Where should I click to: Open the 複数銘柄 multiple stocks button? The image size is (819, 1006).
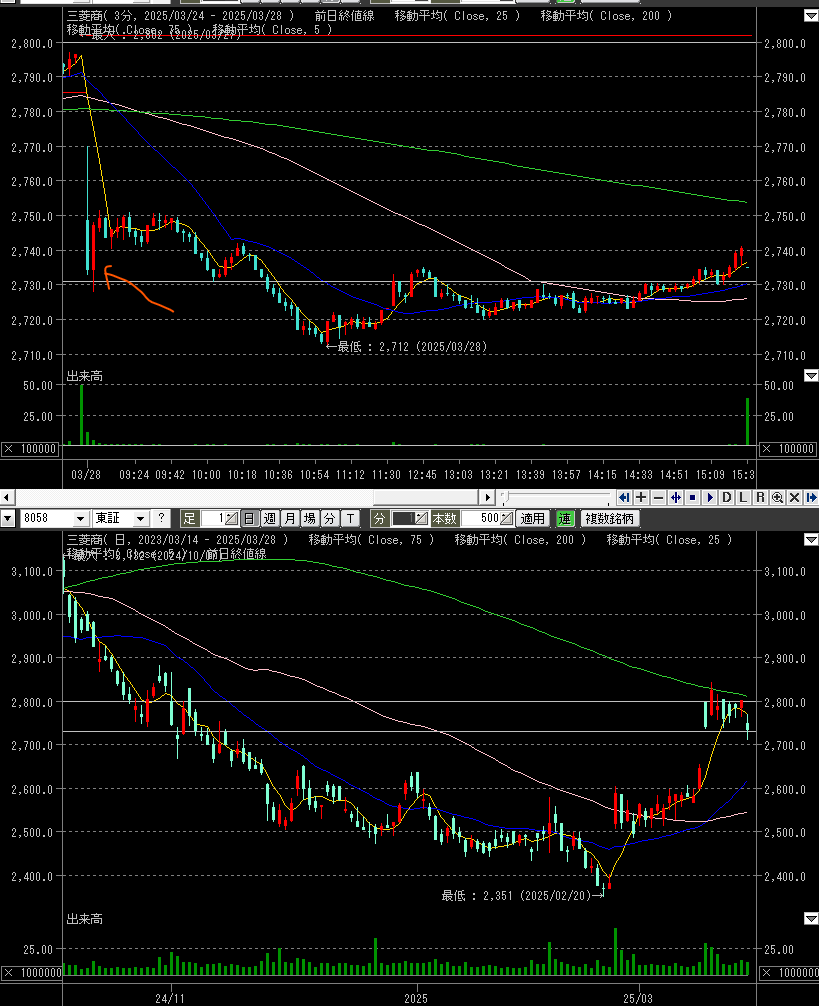(610, 518)
